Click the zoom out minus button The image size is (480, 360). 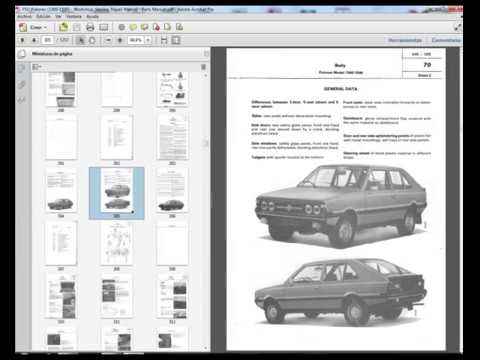pyautogui.click(x=108, y=40)
